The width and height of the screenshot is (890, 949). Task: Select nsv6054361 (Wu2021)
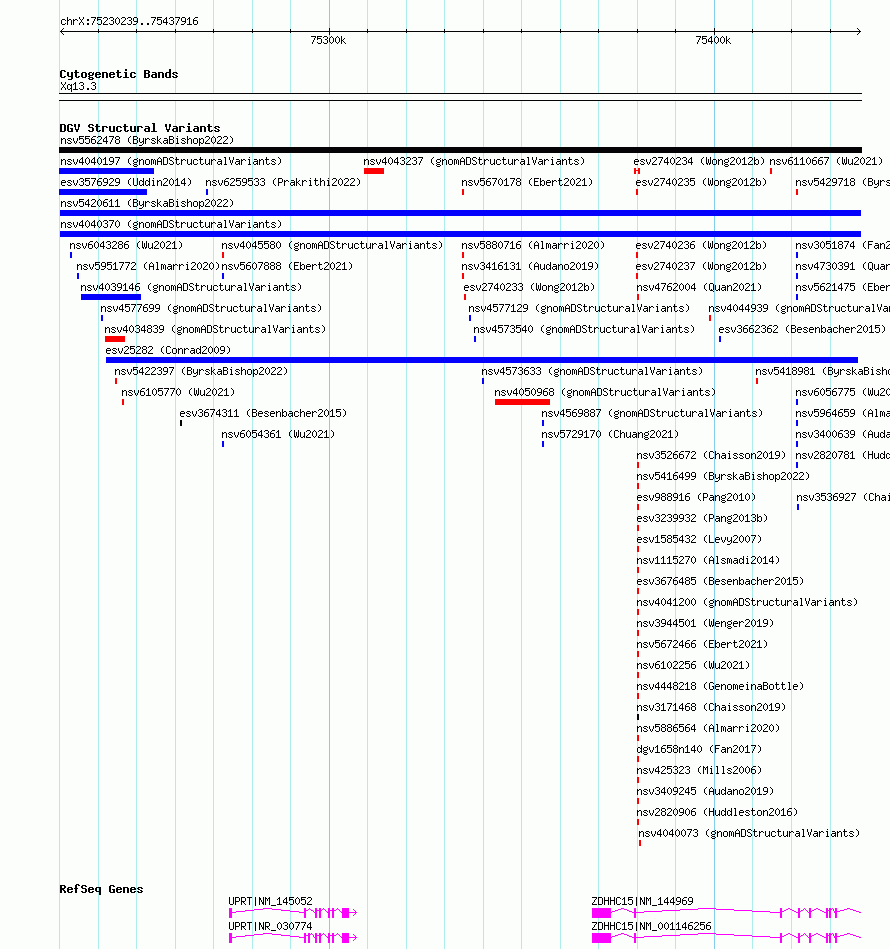278,434
